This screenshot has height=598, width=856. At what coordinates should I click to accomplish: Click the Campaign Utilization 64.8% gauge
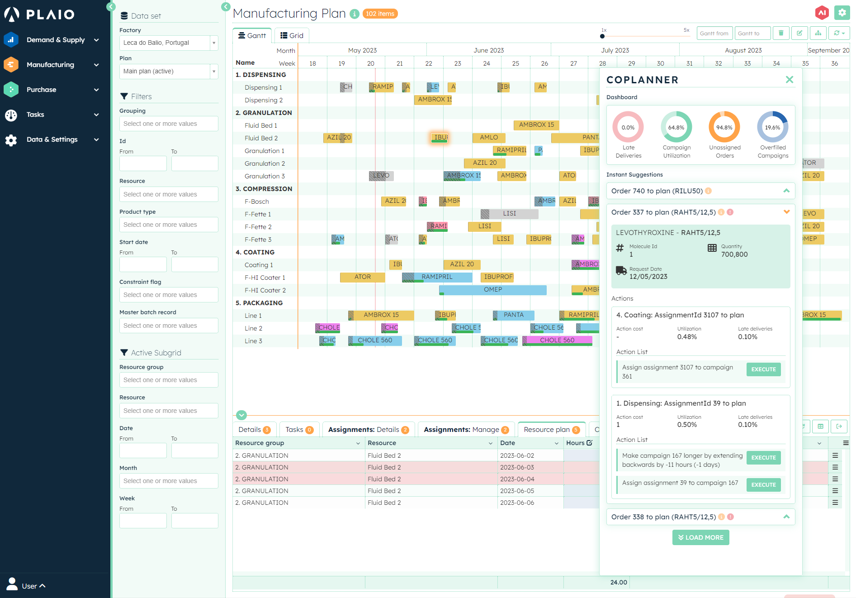[676, 127]
